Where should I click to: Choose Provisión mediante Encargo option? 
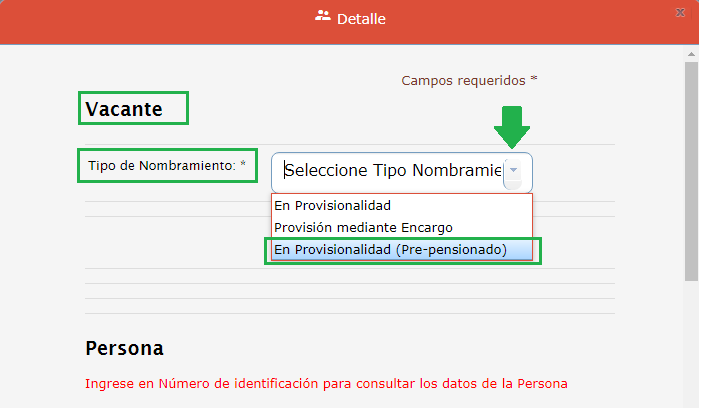363,227
